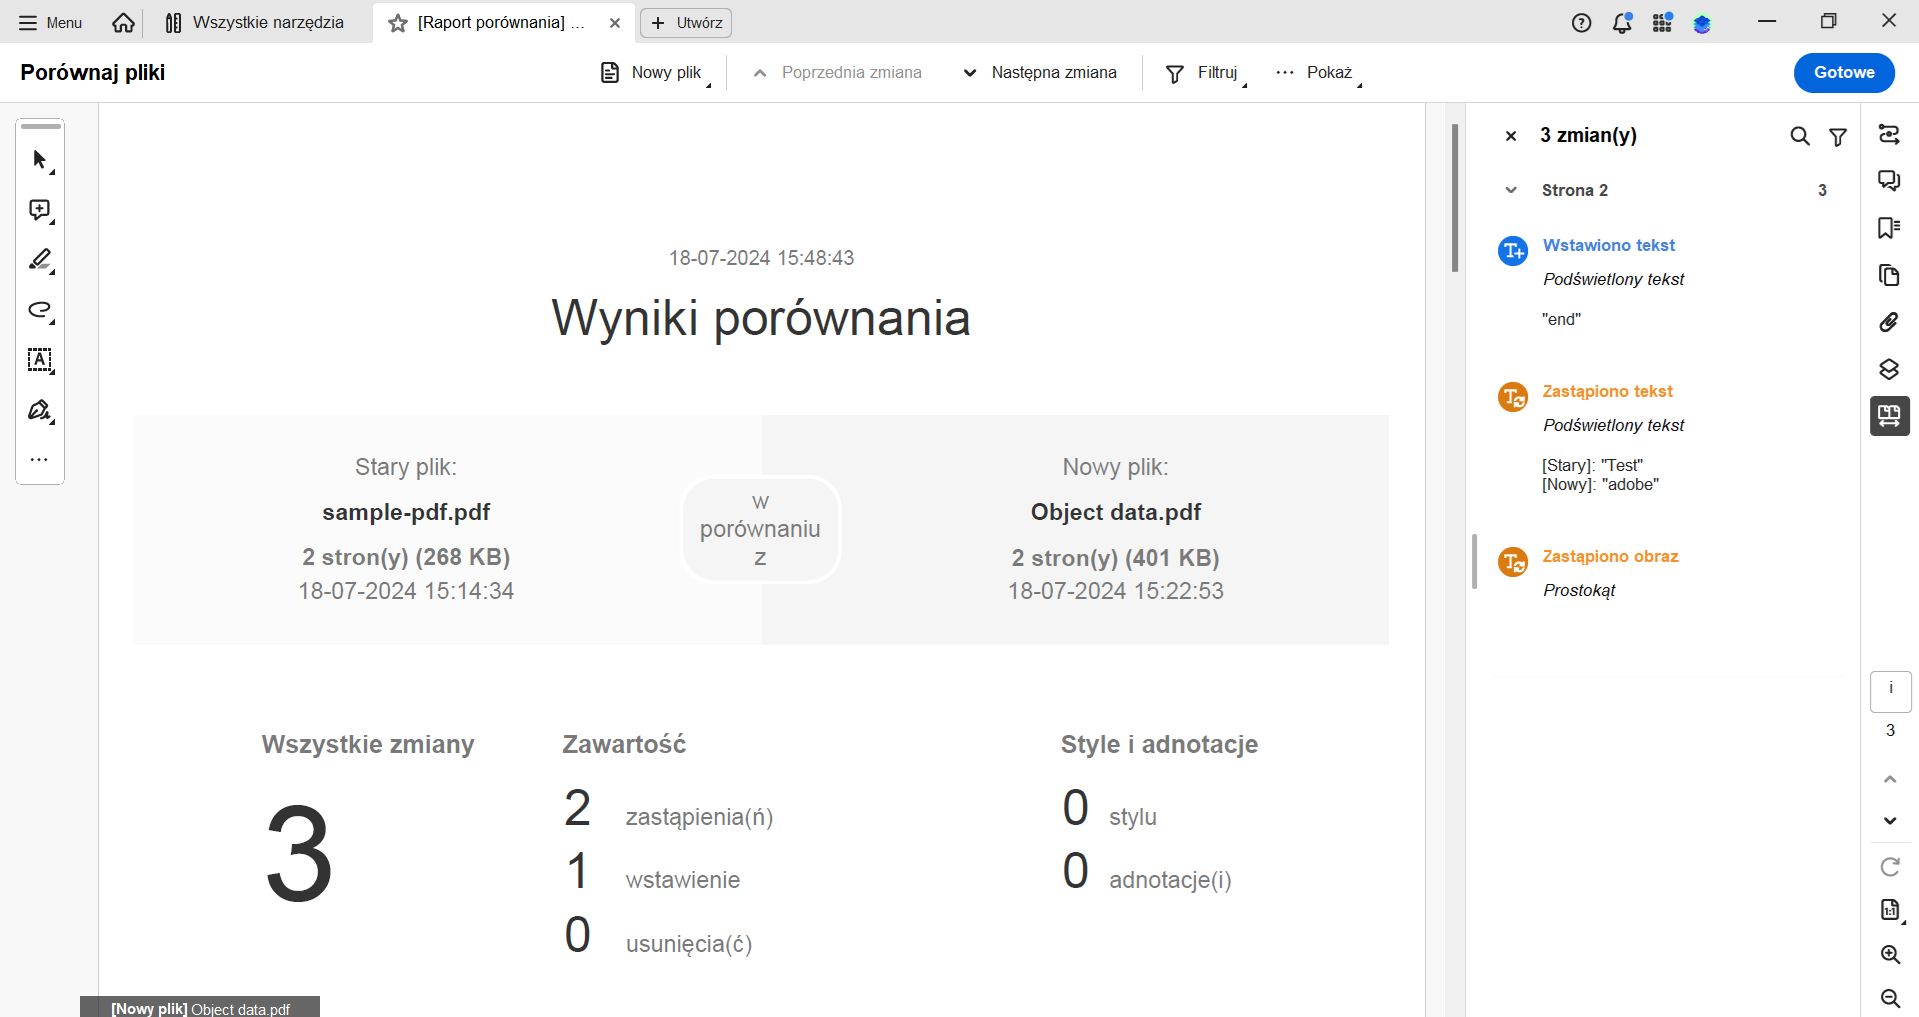
Task: Click the Object data.pdf file label at bottom
Action: (200, 1008)
